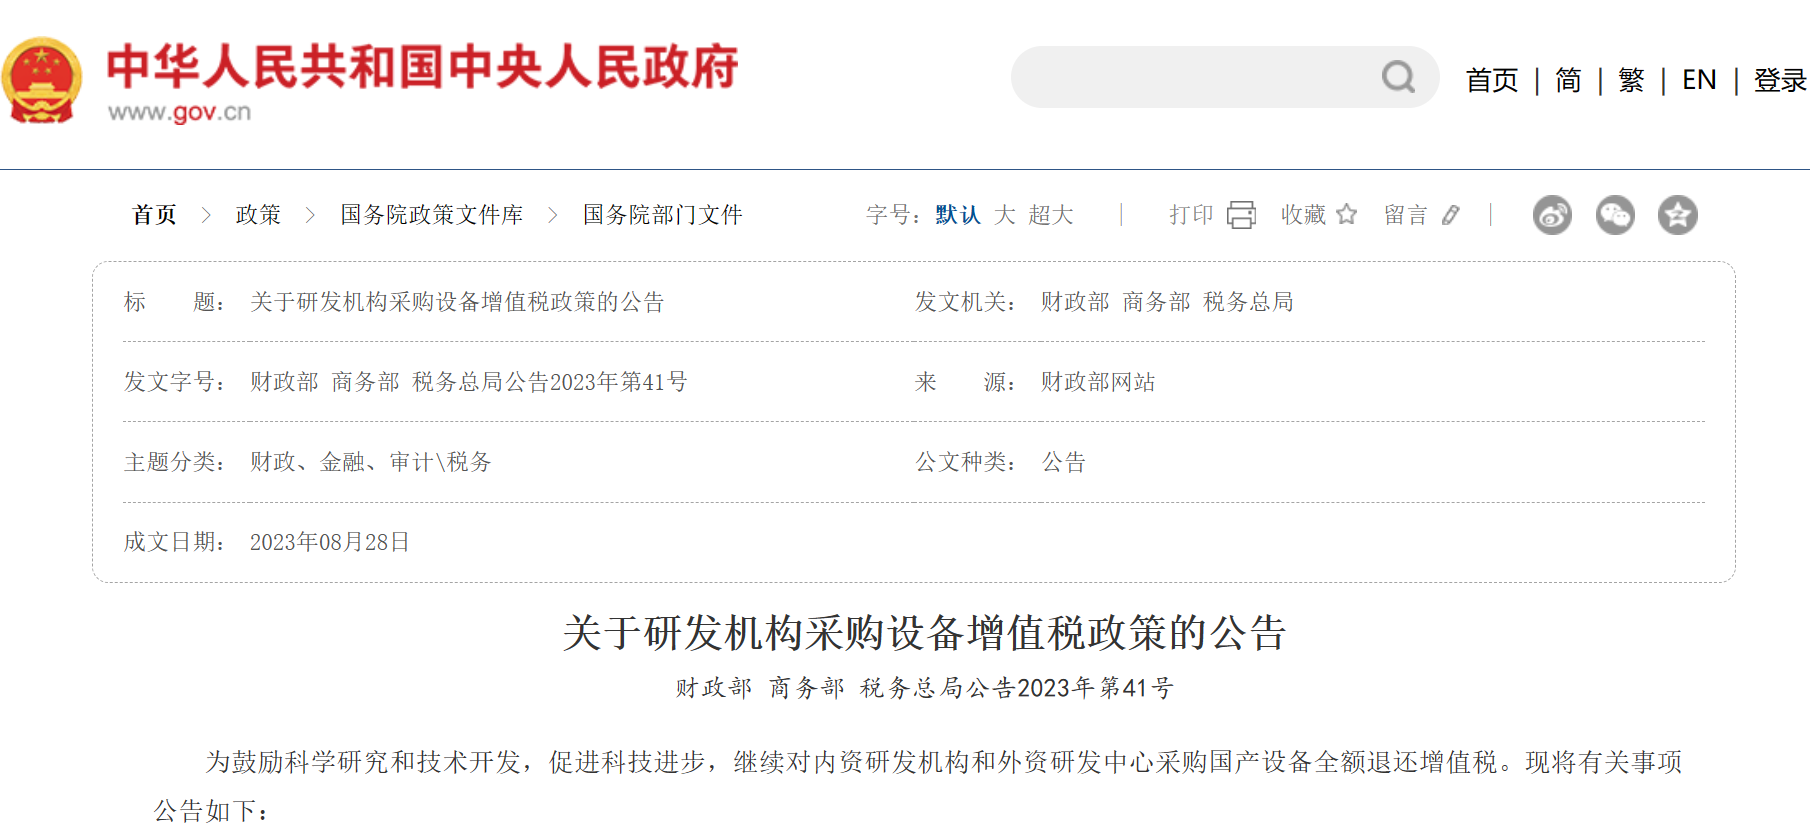Share via the QZone star icon
The width and height of the screenshot is (1810, 831).
pyautogui.click(x=1678, y=215)
